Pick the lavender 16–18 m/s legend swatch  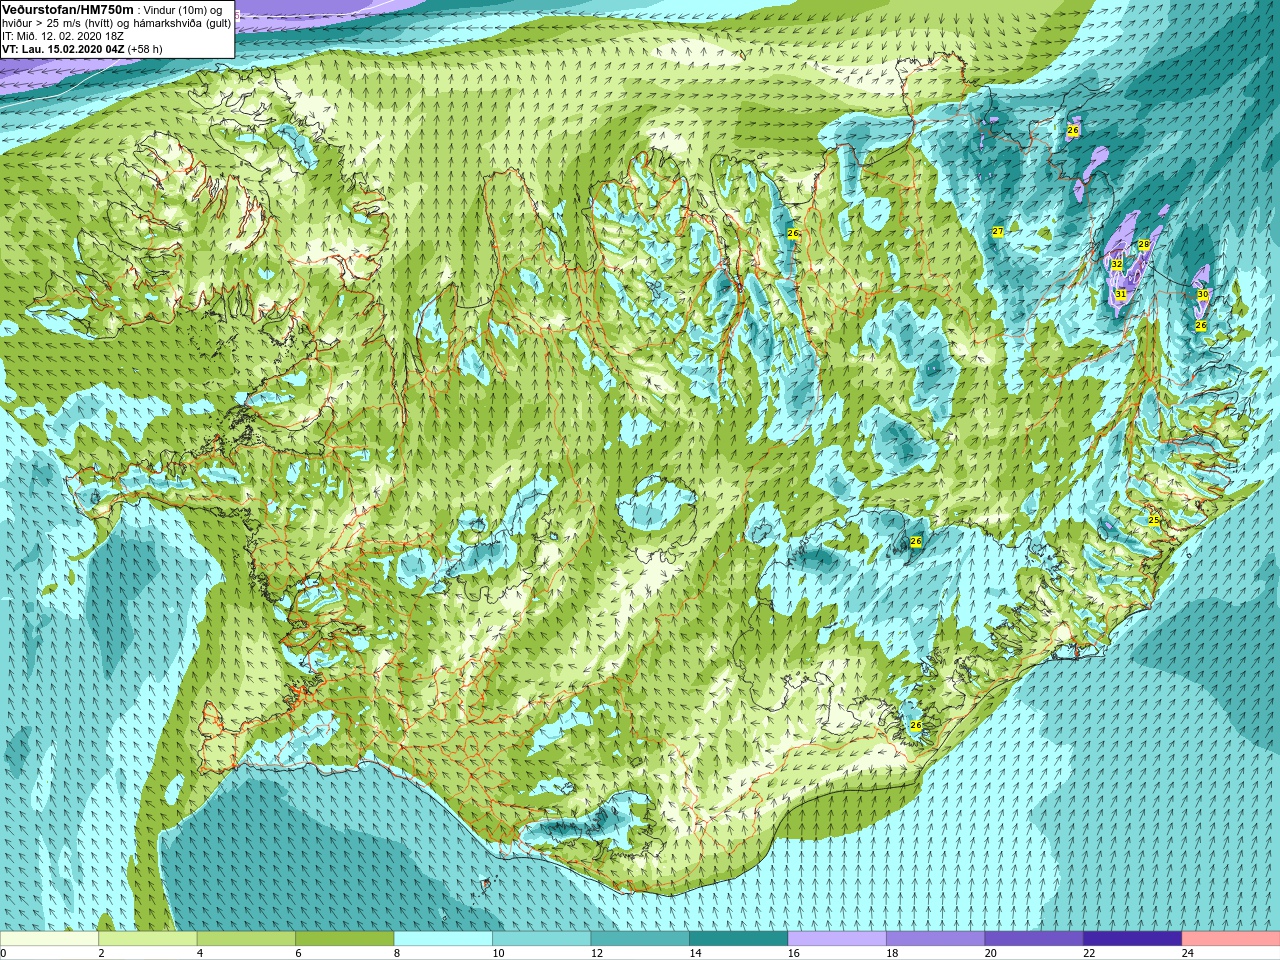coord(837,939)
